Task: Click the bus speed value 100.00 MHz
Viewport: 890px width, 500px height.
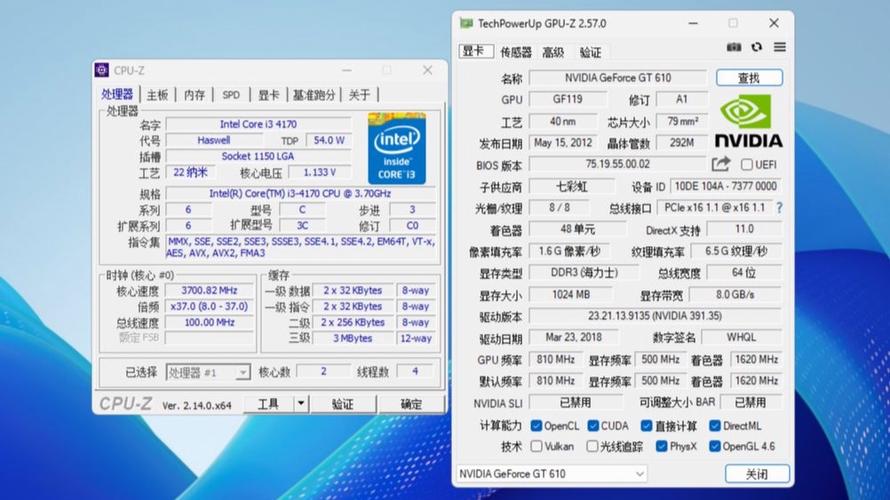Action: point(209,322)
